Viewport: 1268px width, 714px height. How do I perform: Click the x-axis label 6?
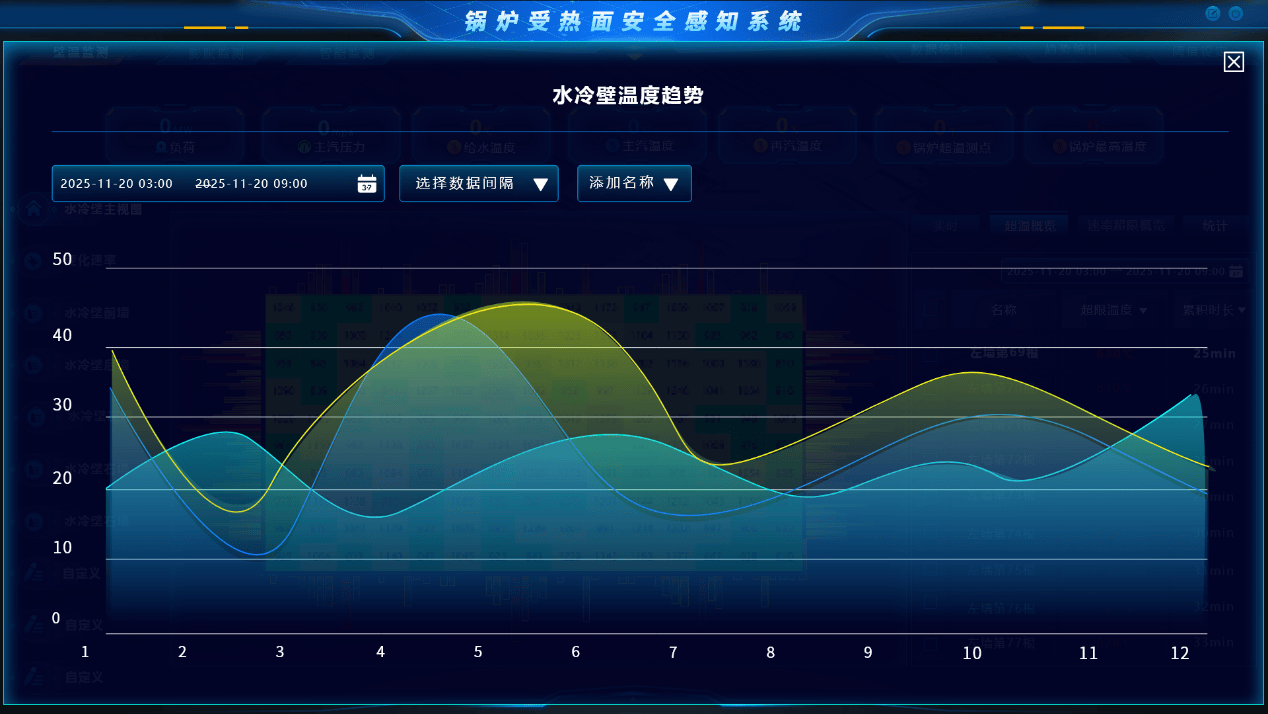coord(576,652)
